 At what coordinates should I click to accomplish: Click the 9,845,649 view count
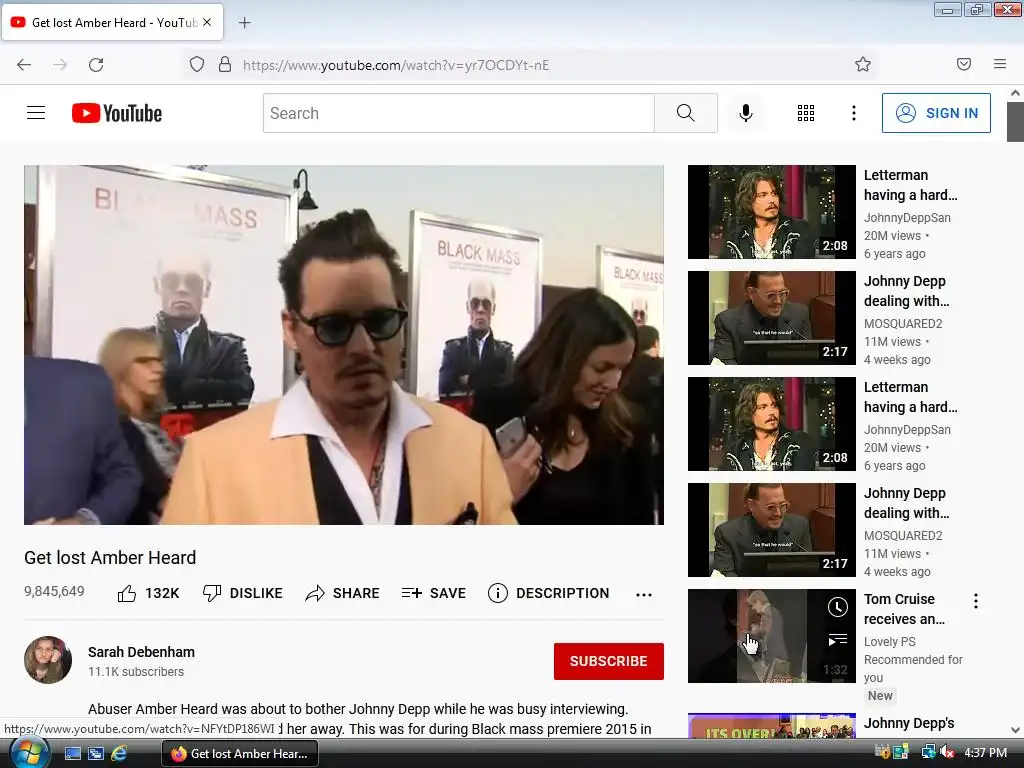(54, 591)
